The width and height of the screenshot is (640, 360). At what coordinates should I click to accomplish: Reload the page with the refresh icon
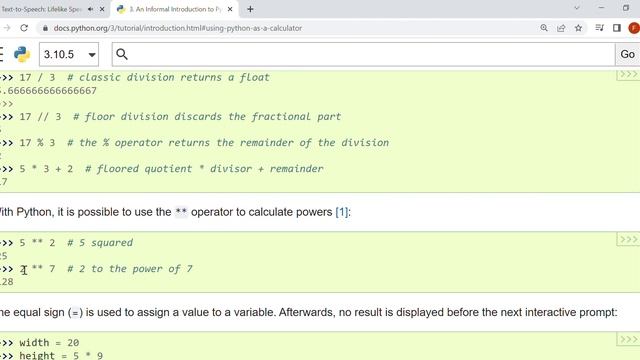click(24, 28)
